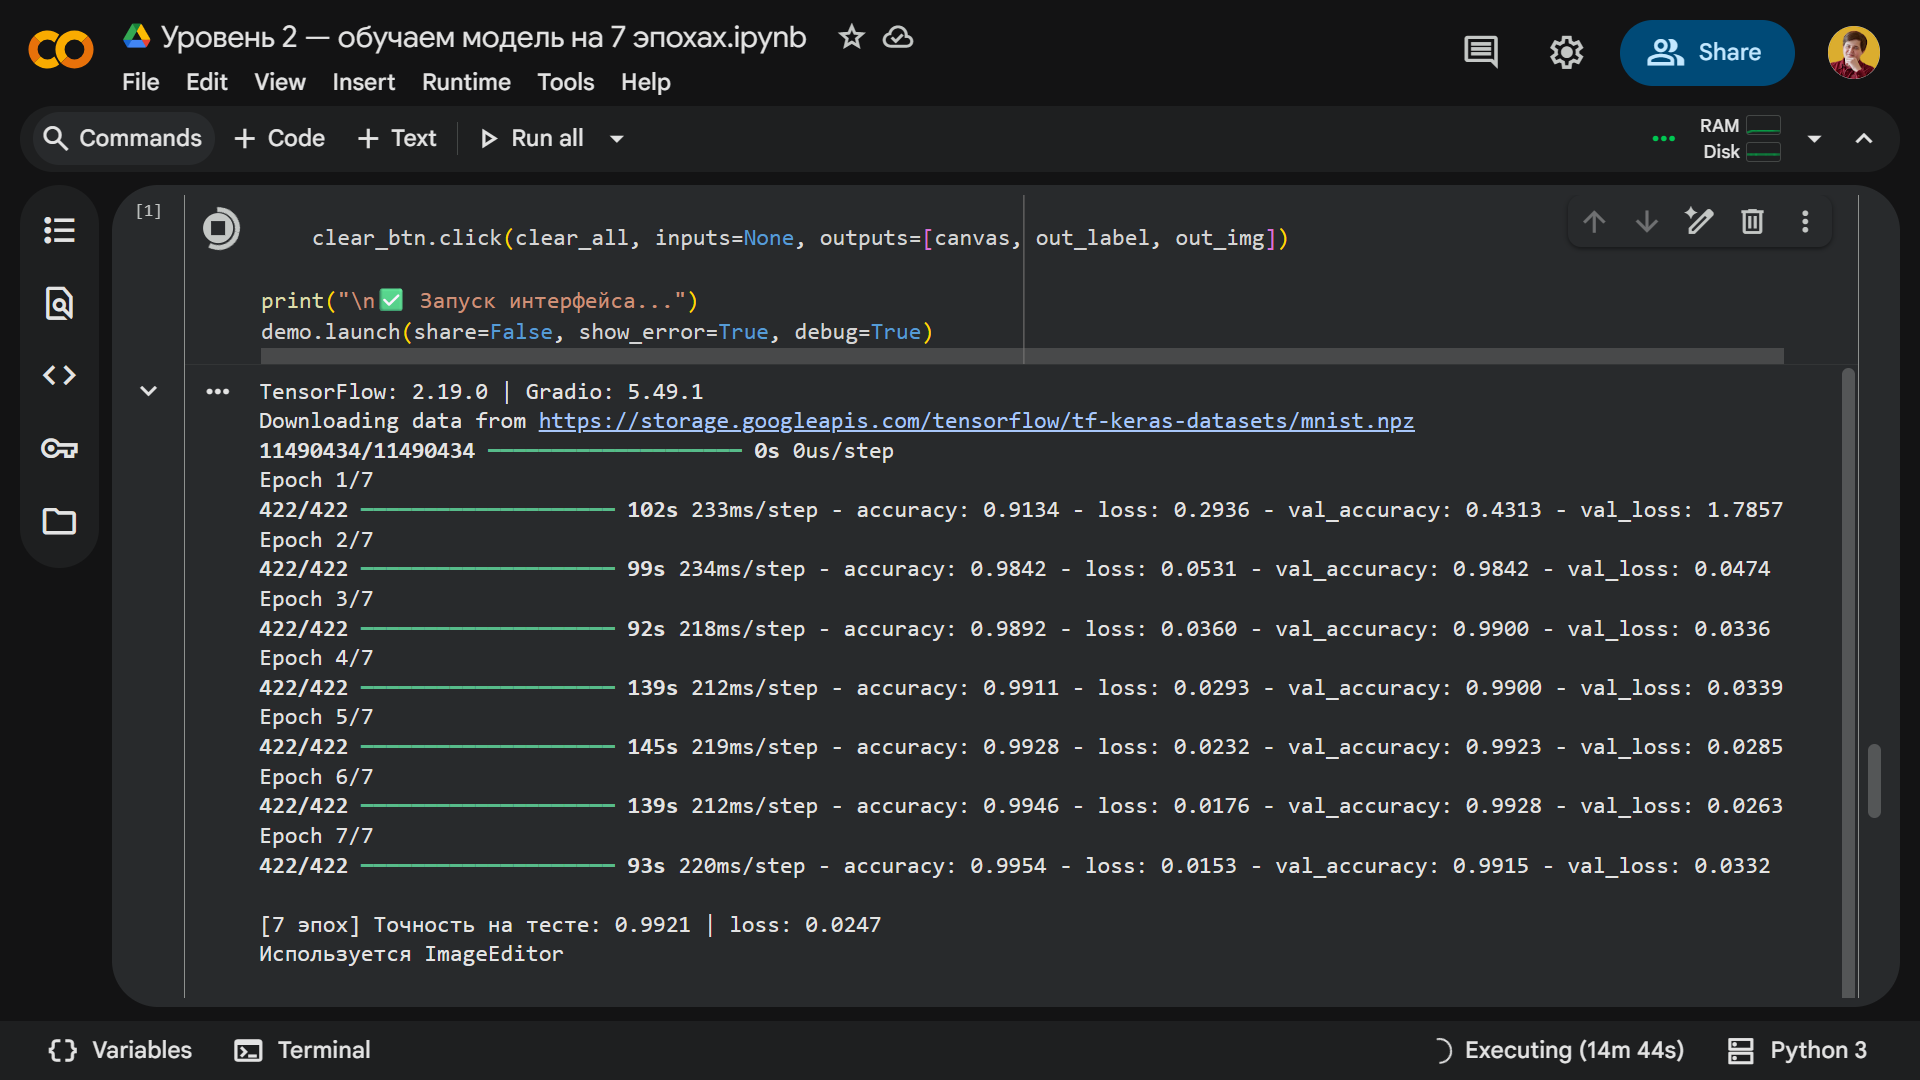Open the files folder panel
The image size is (1920, 1080).
pyautogui.click(x=59, y=521)
